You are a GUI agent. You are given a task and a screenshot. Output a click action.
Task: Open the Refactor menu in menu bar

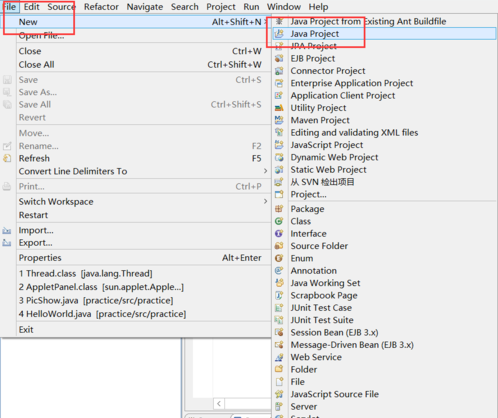[x=101, y=7]
